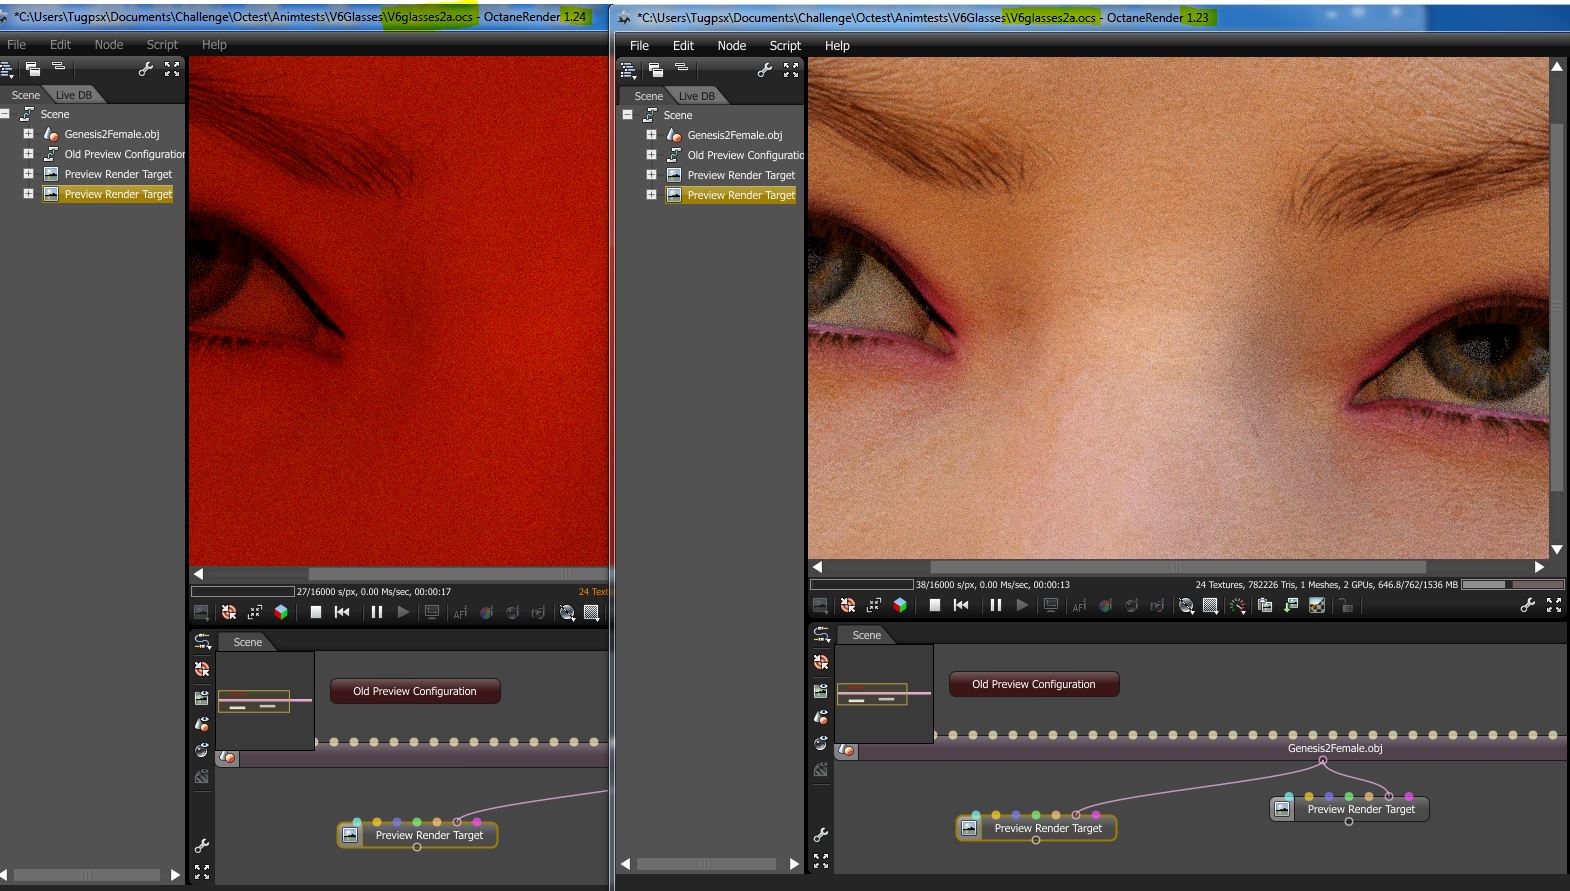The image size is (1570, 891).
Task: Click the stacked-windows outliner icon in 1.24 window
Action: [33, 69]
